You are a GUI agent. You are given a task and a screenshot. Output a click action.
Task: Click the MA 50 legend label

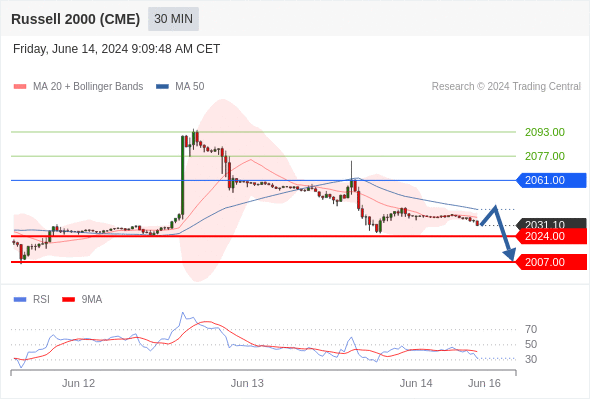pos(190,87)
